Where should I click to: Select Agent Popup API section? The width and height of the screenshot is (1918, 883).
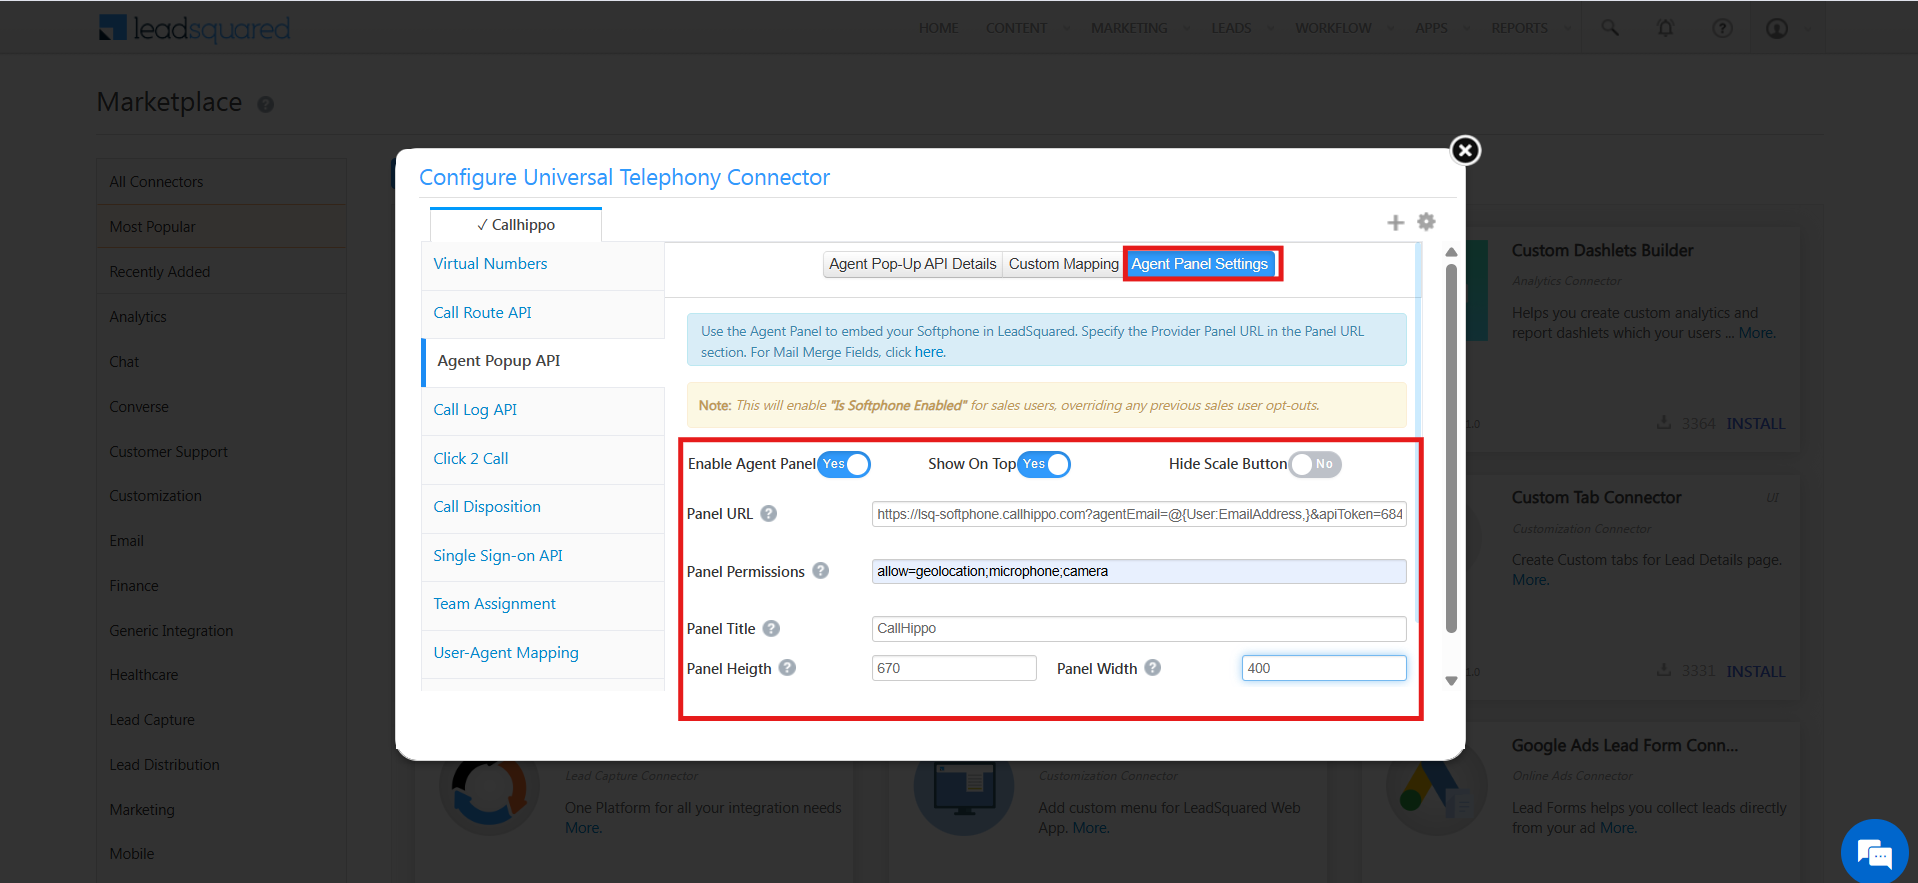pyautogui.click(x=543, y=362)
